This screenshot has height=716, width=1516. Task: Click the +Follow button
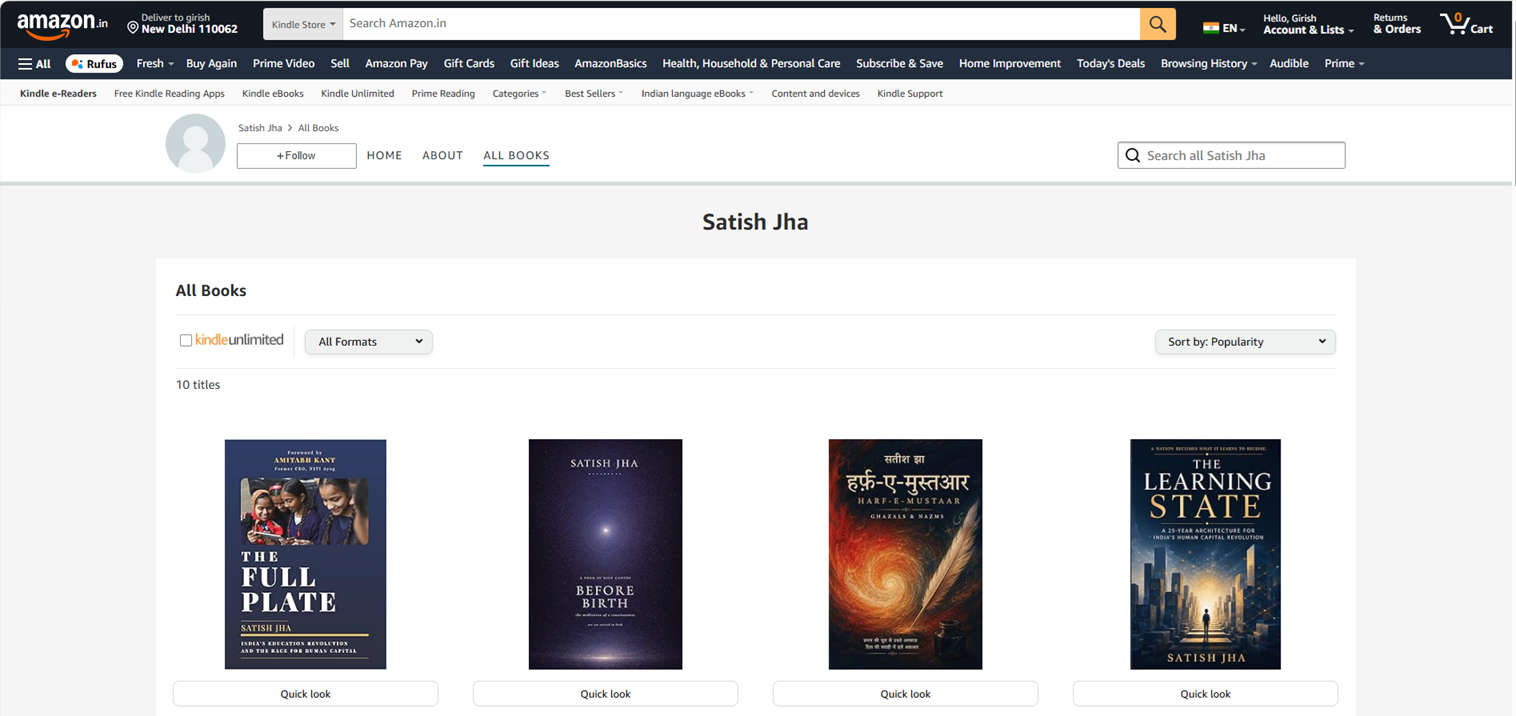296,156
